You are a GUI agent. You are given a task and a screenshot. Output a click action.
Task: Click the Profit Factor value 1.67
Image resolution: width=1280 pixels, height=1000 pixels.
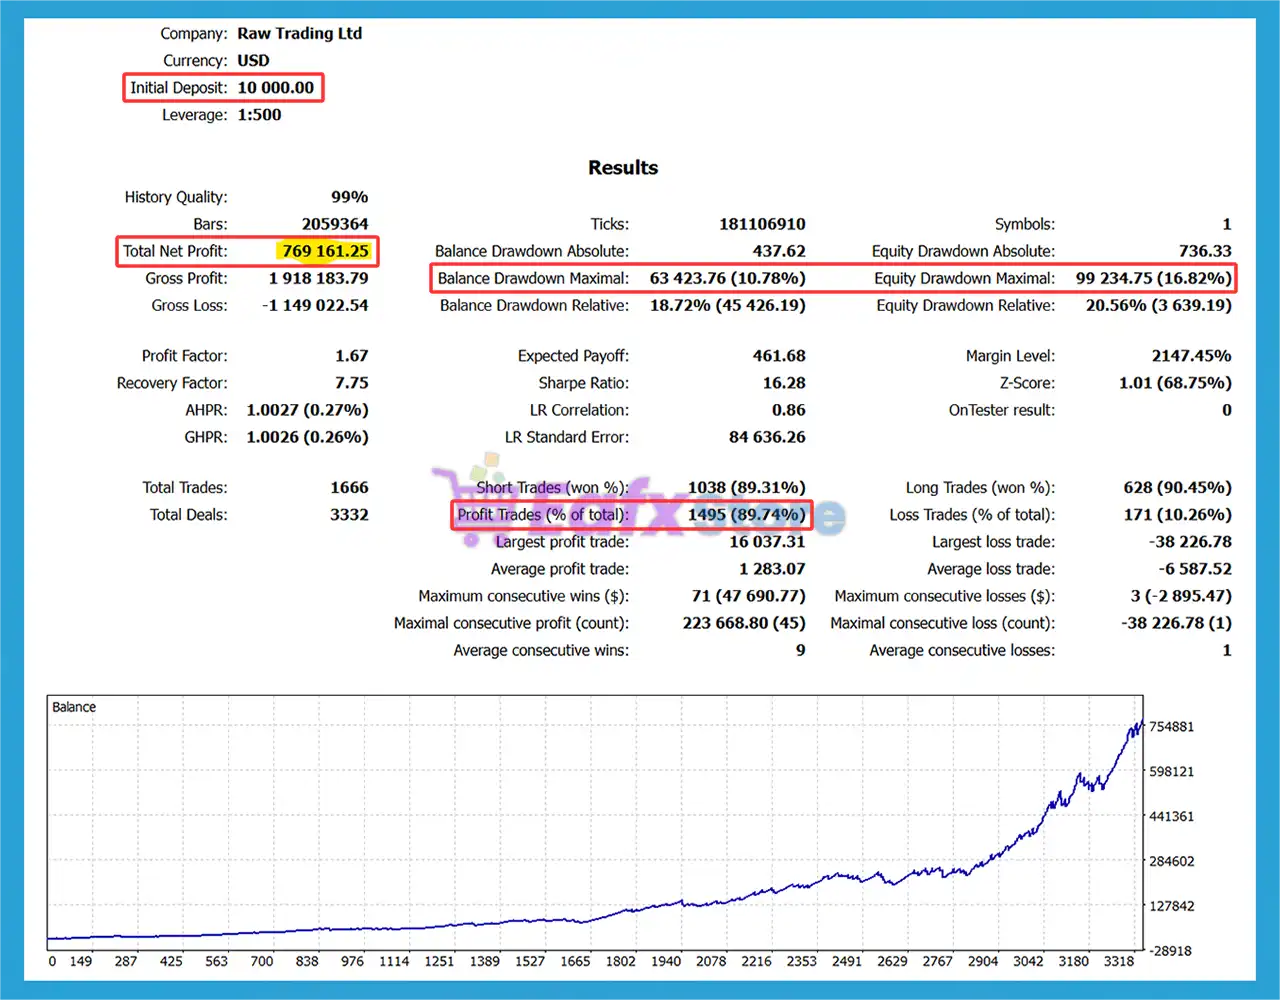click(x=355, y=355)
